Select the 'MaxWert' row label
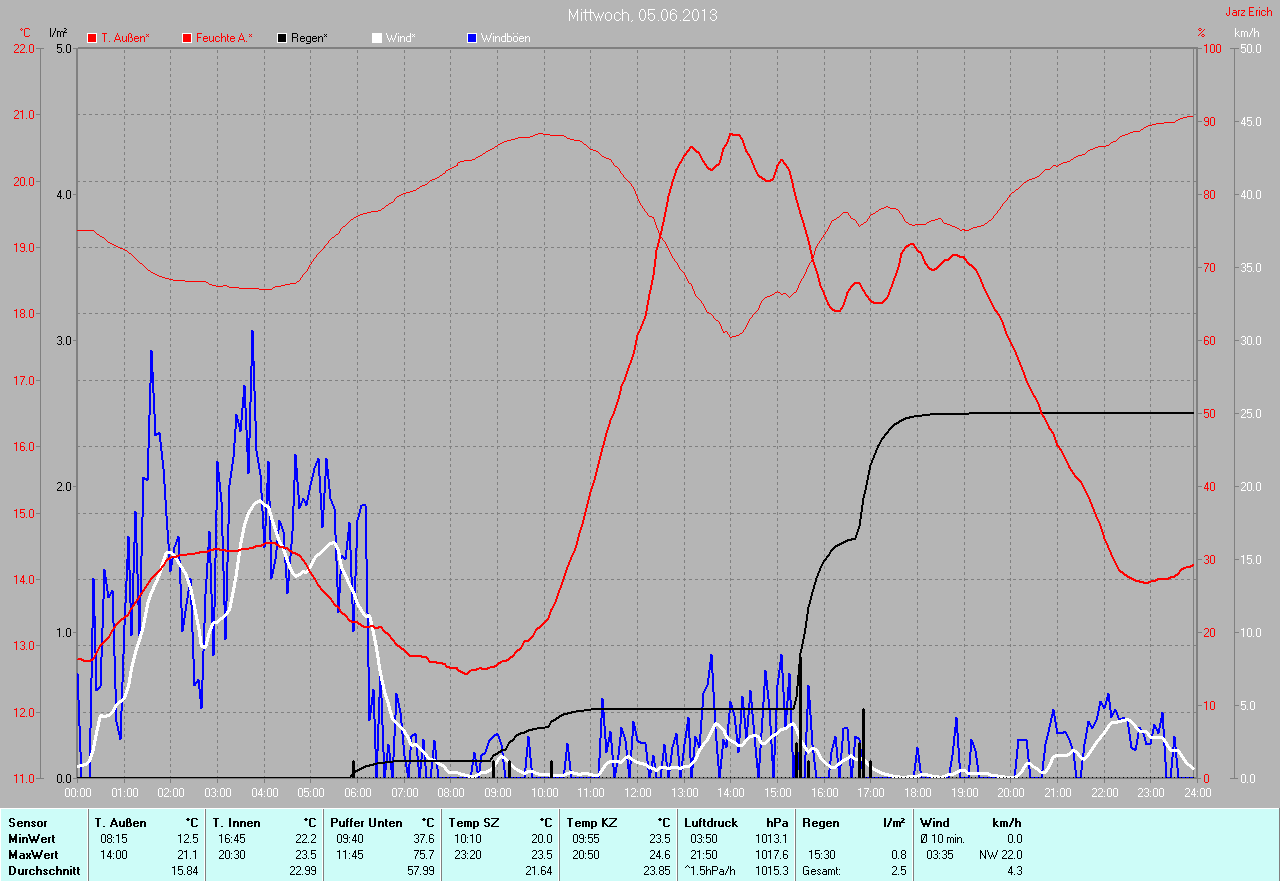 [x=32, y=855]
